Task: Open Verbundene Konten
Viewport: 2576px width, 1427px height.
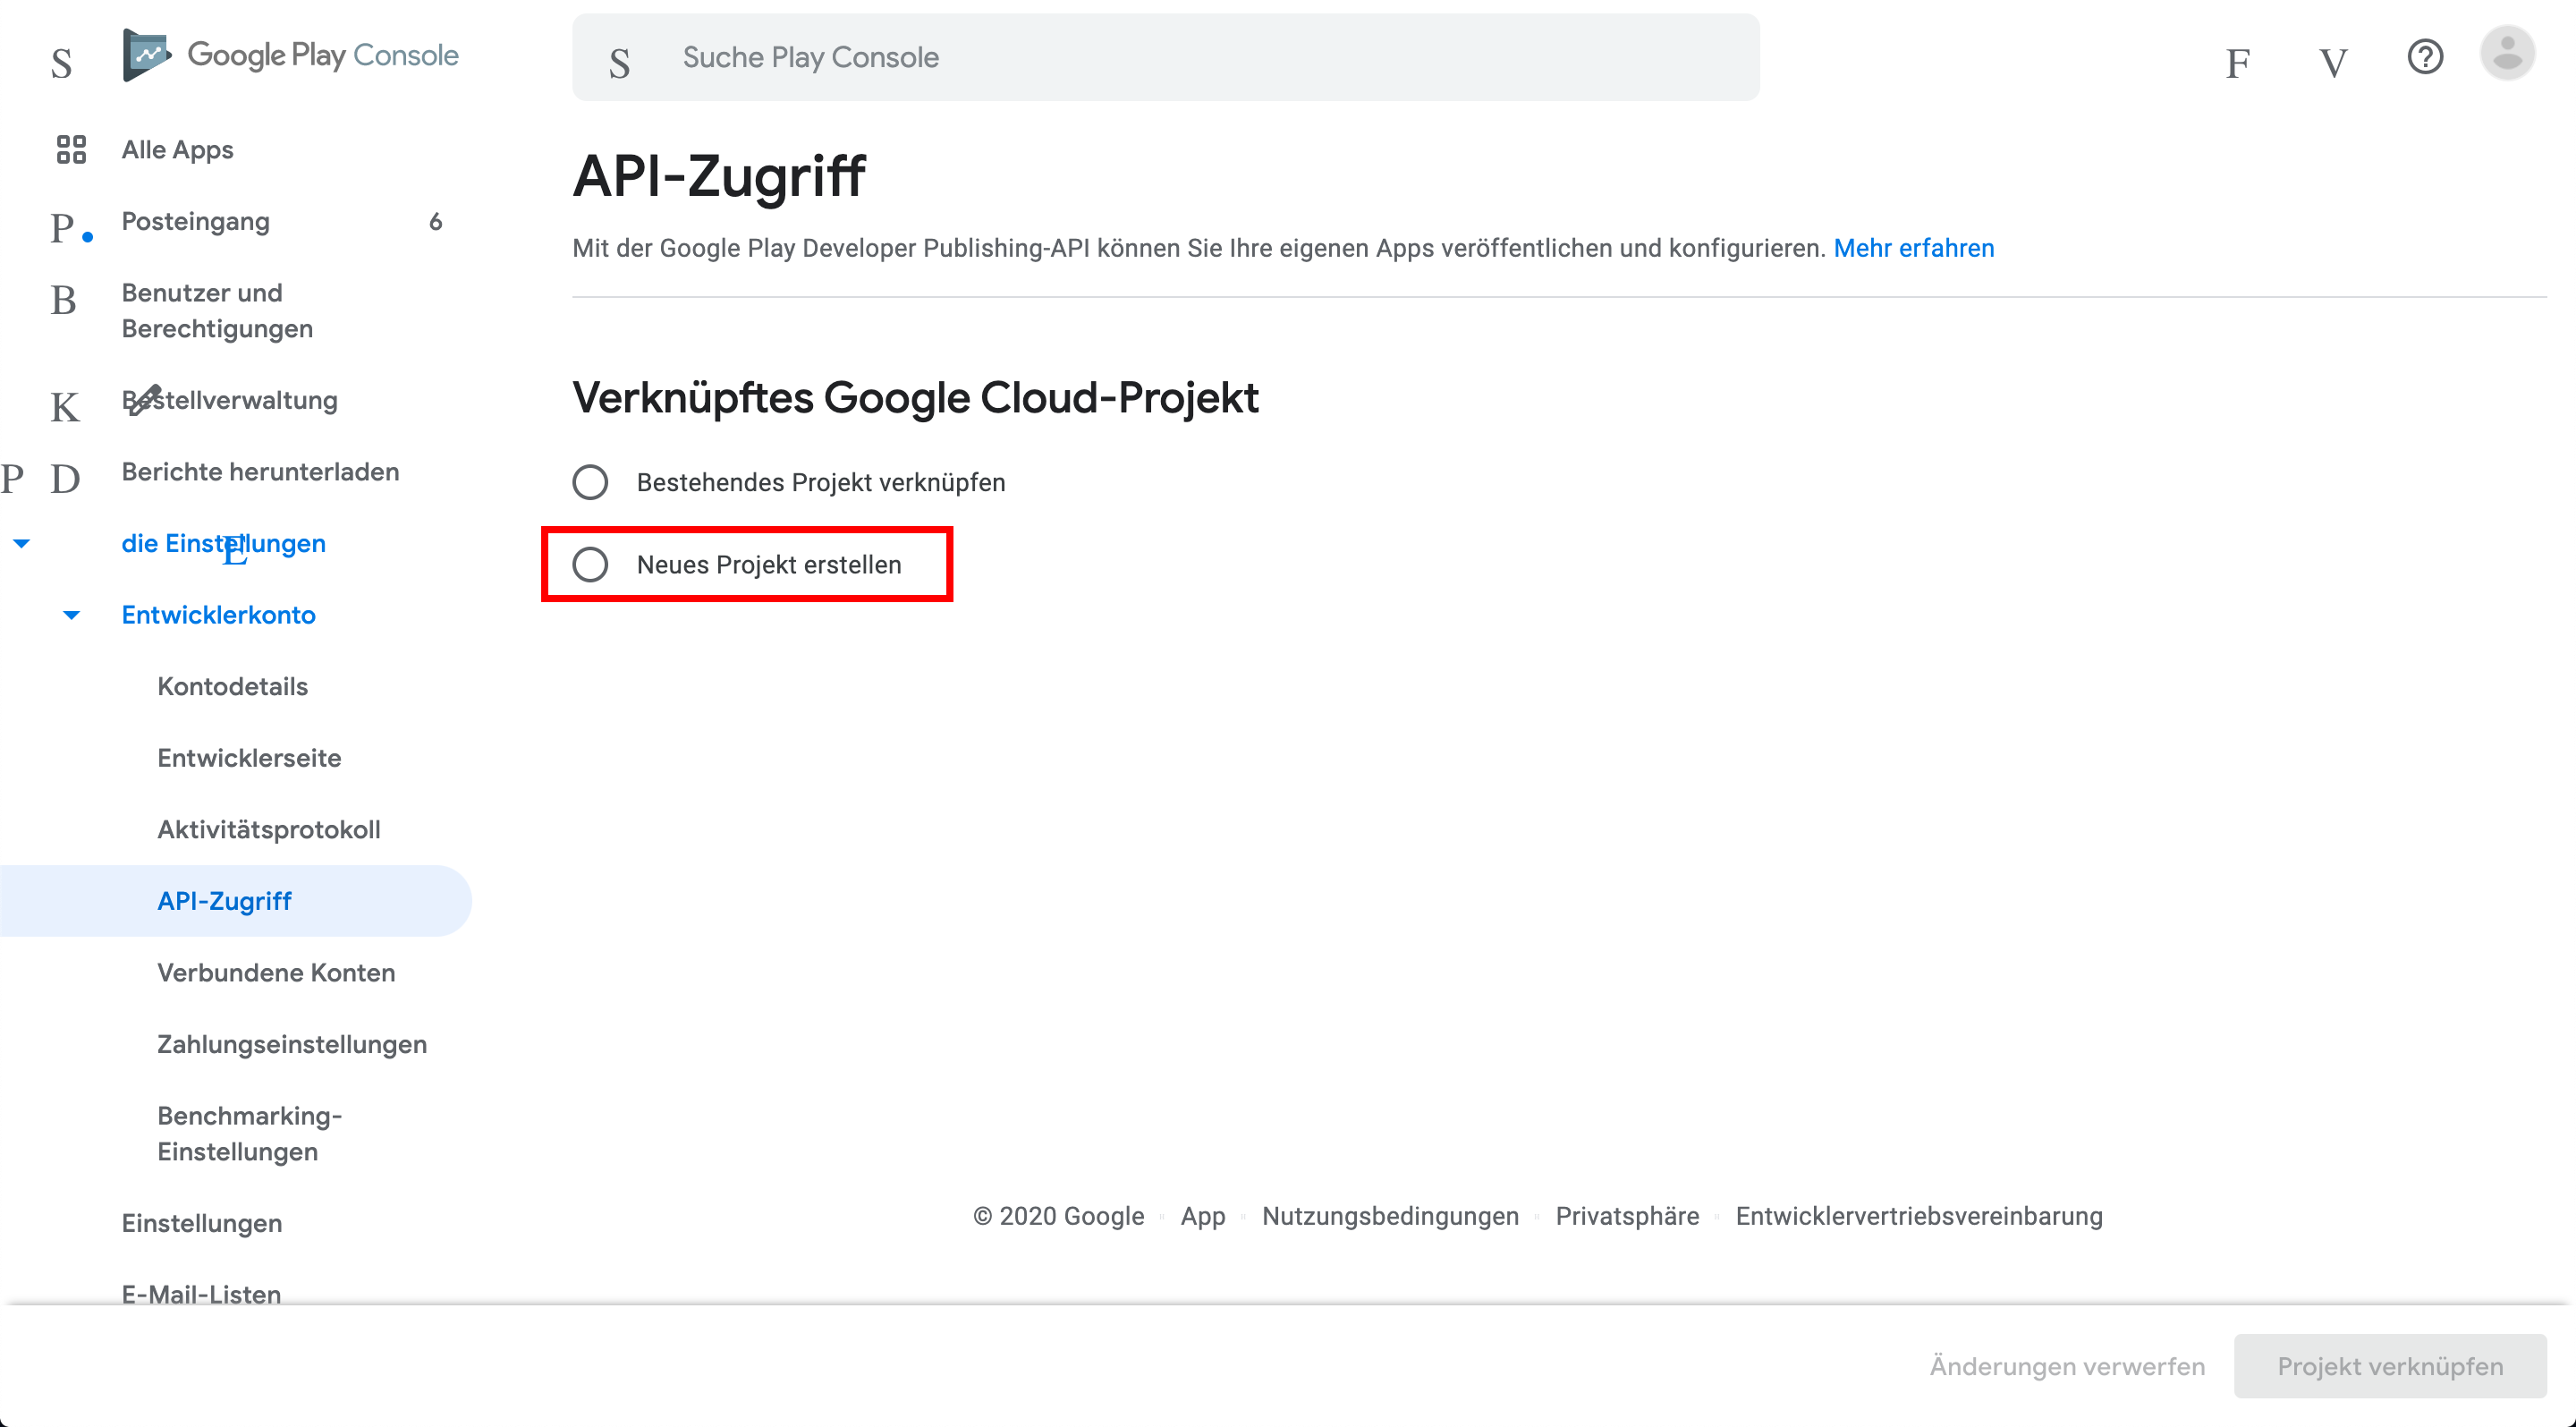Action: pos(276,973)
